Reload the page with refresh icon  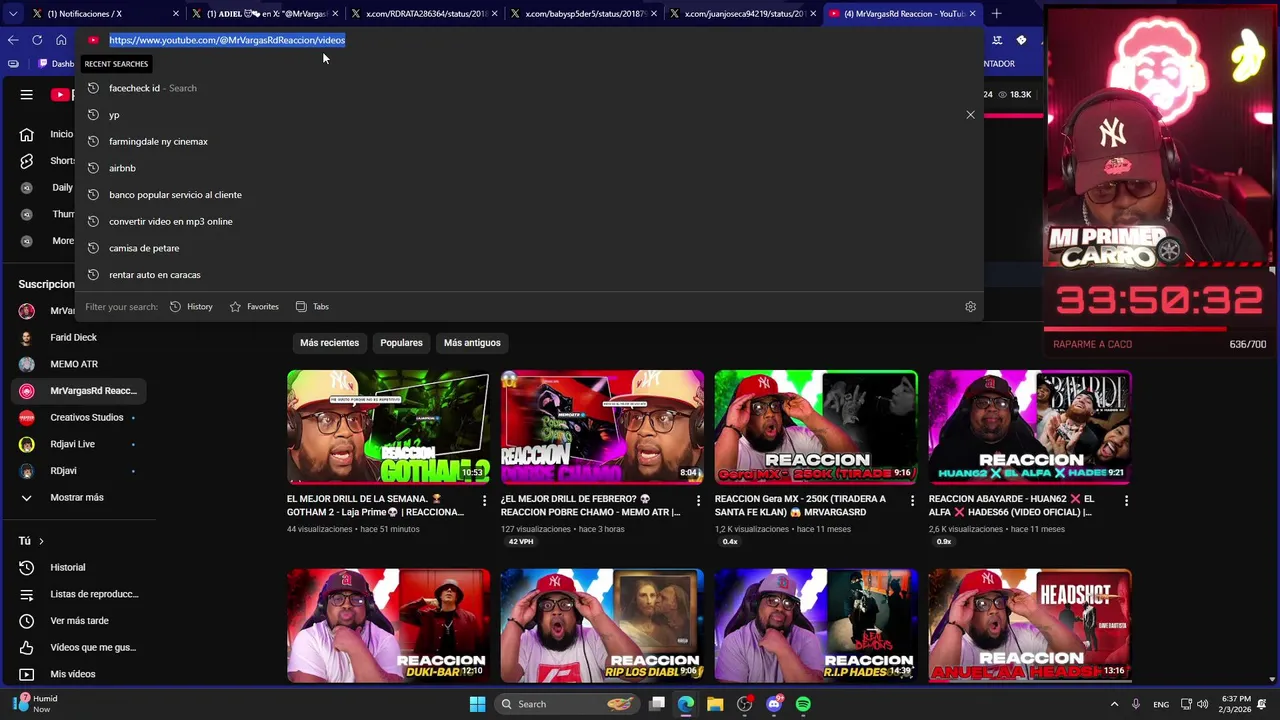[x=37, y=40]
